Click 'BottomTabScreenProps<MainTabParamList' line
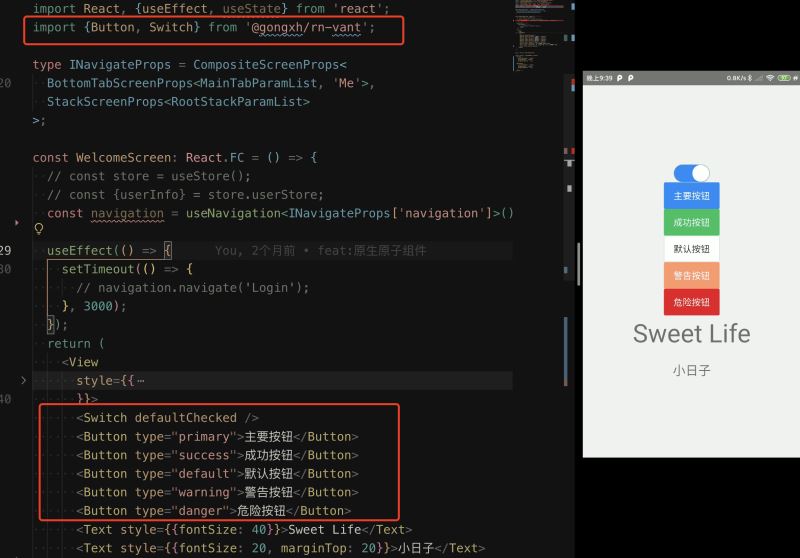Image resolution: width=800 pixels, height=558 pixels. coord(211,83)
